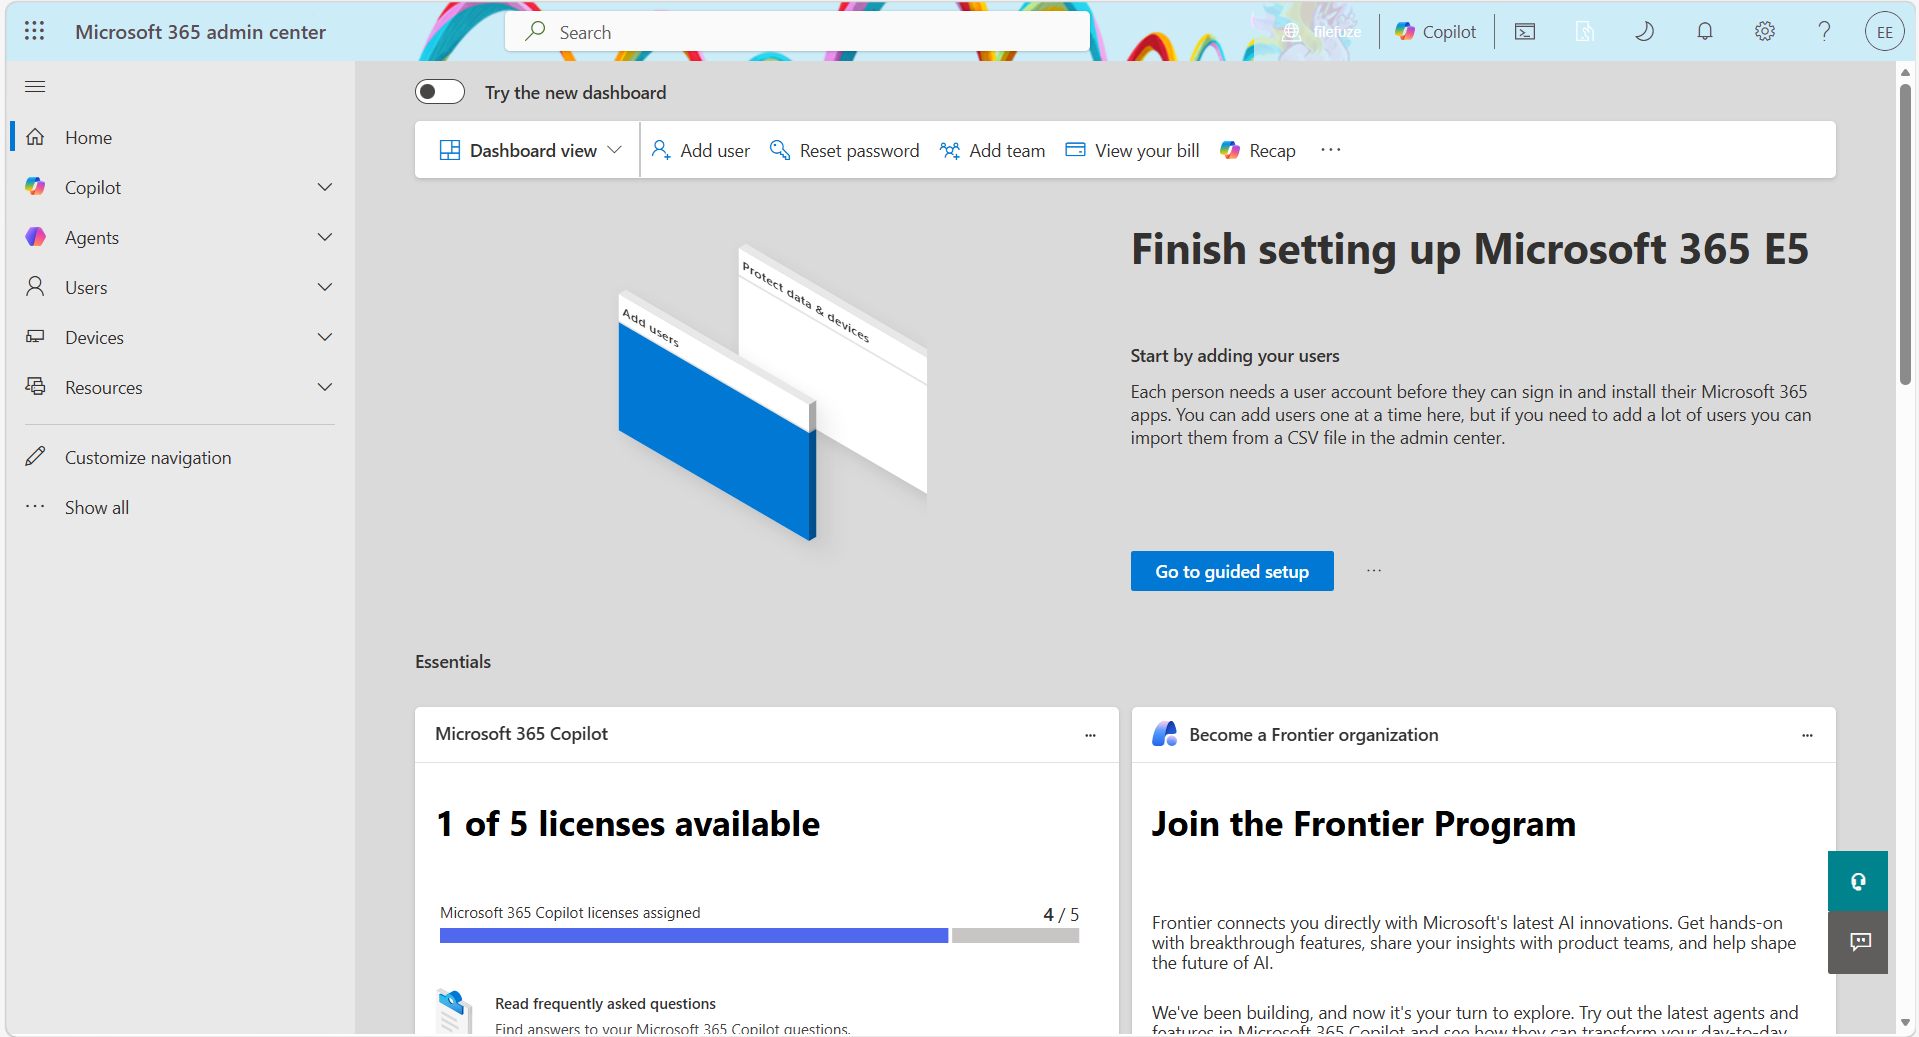
Task: Open Frontier organization card options menu
Action: (1807, 735)
